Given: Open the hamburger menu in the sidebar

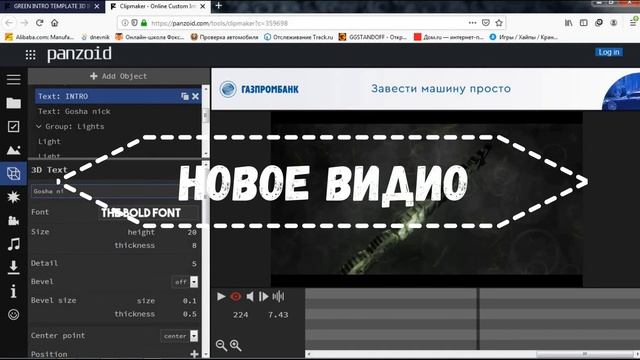Looking at the screenshot, I should click(13, 80).
